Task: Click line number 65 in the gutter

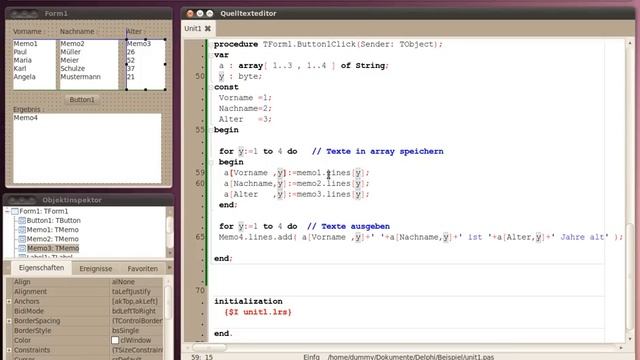Action: (200, 237)
